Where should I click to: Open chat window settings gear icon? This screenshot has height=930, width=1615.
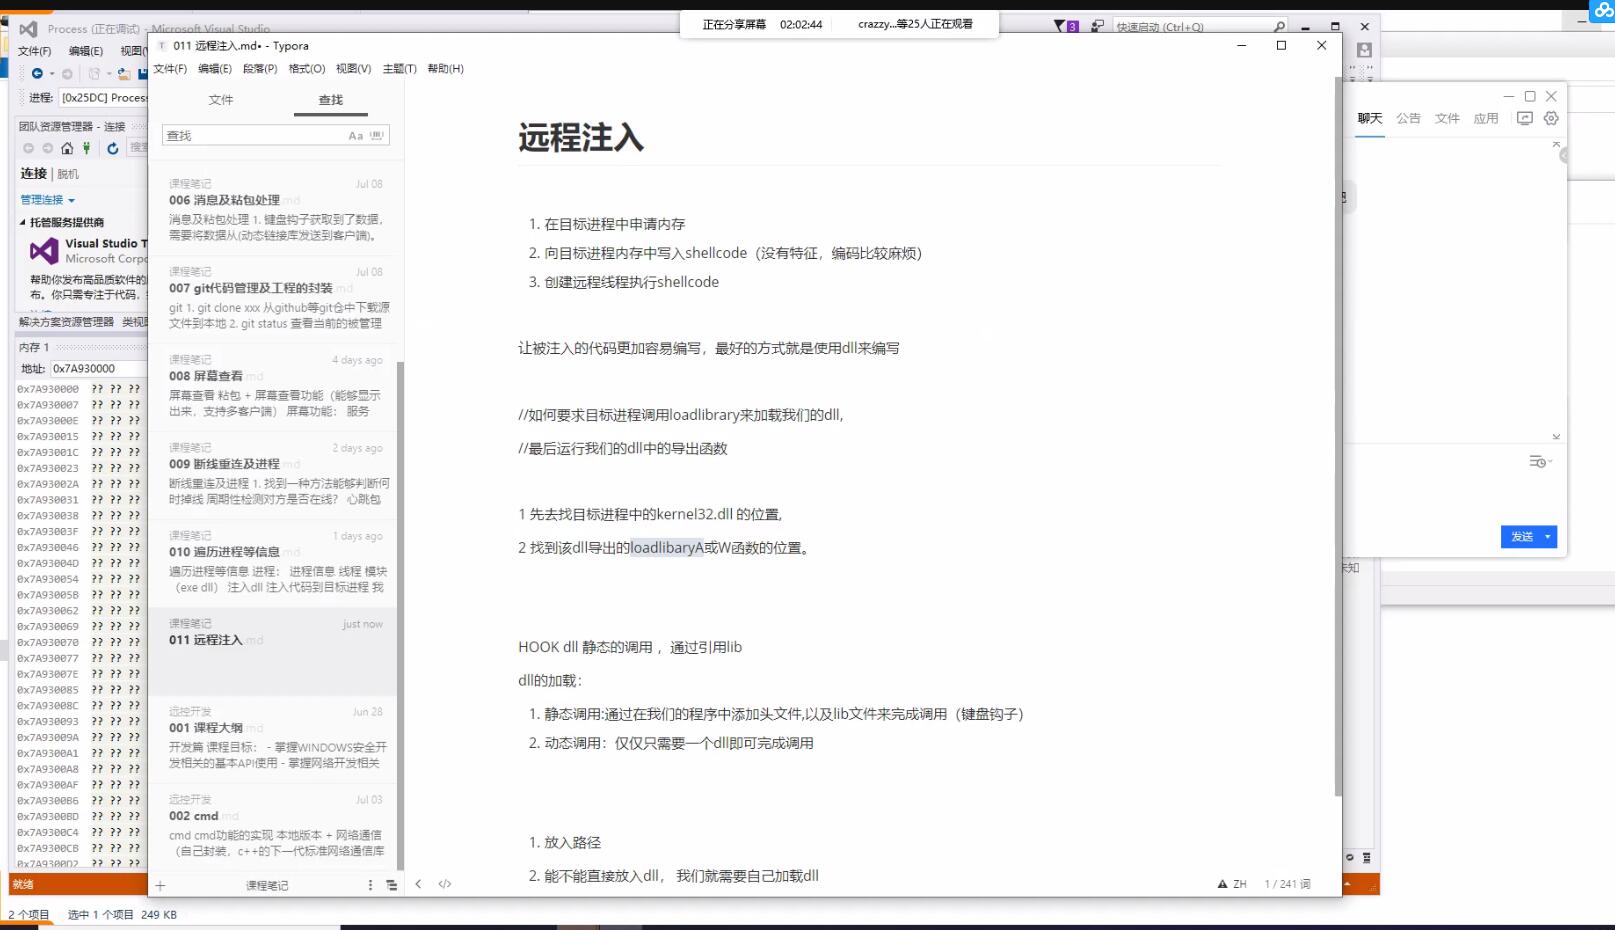[1551, 118]
